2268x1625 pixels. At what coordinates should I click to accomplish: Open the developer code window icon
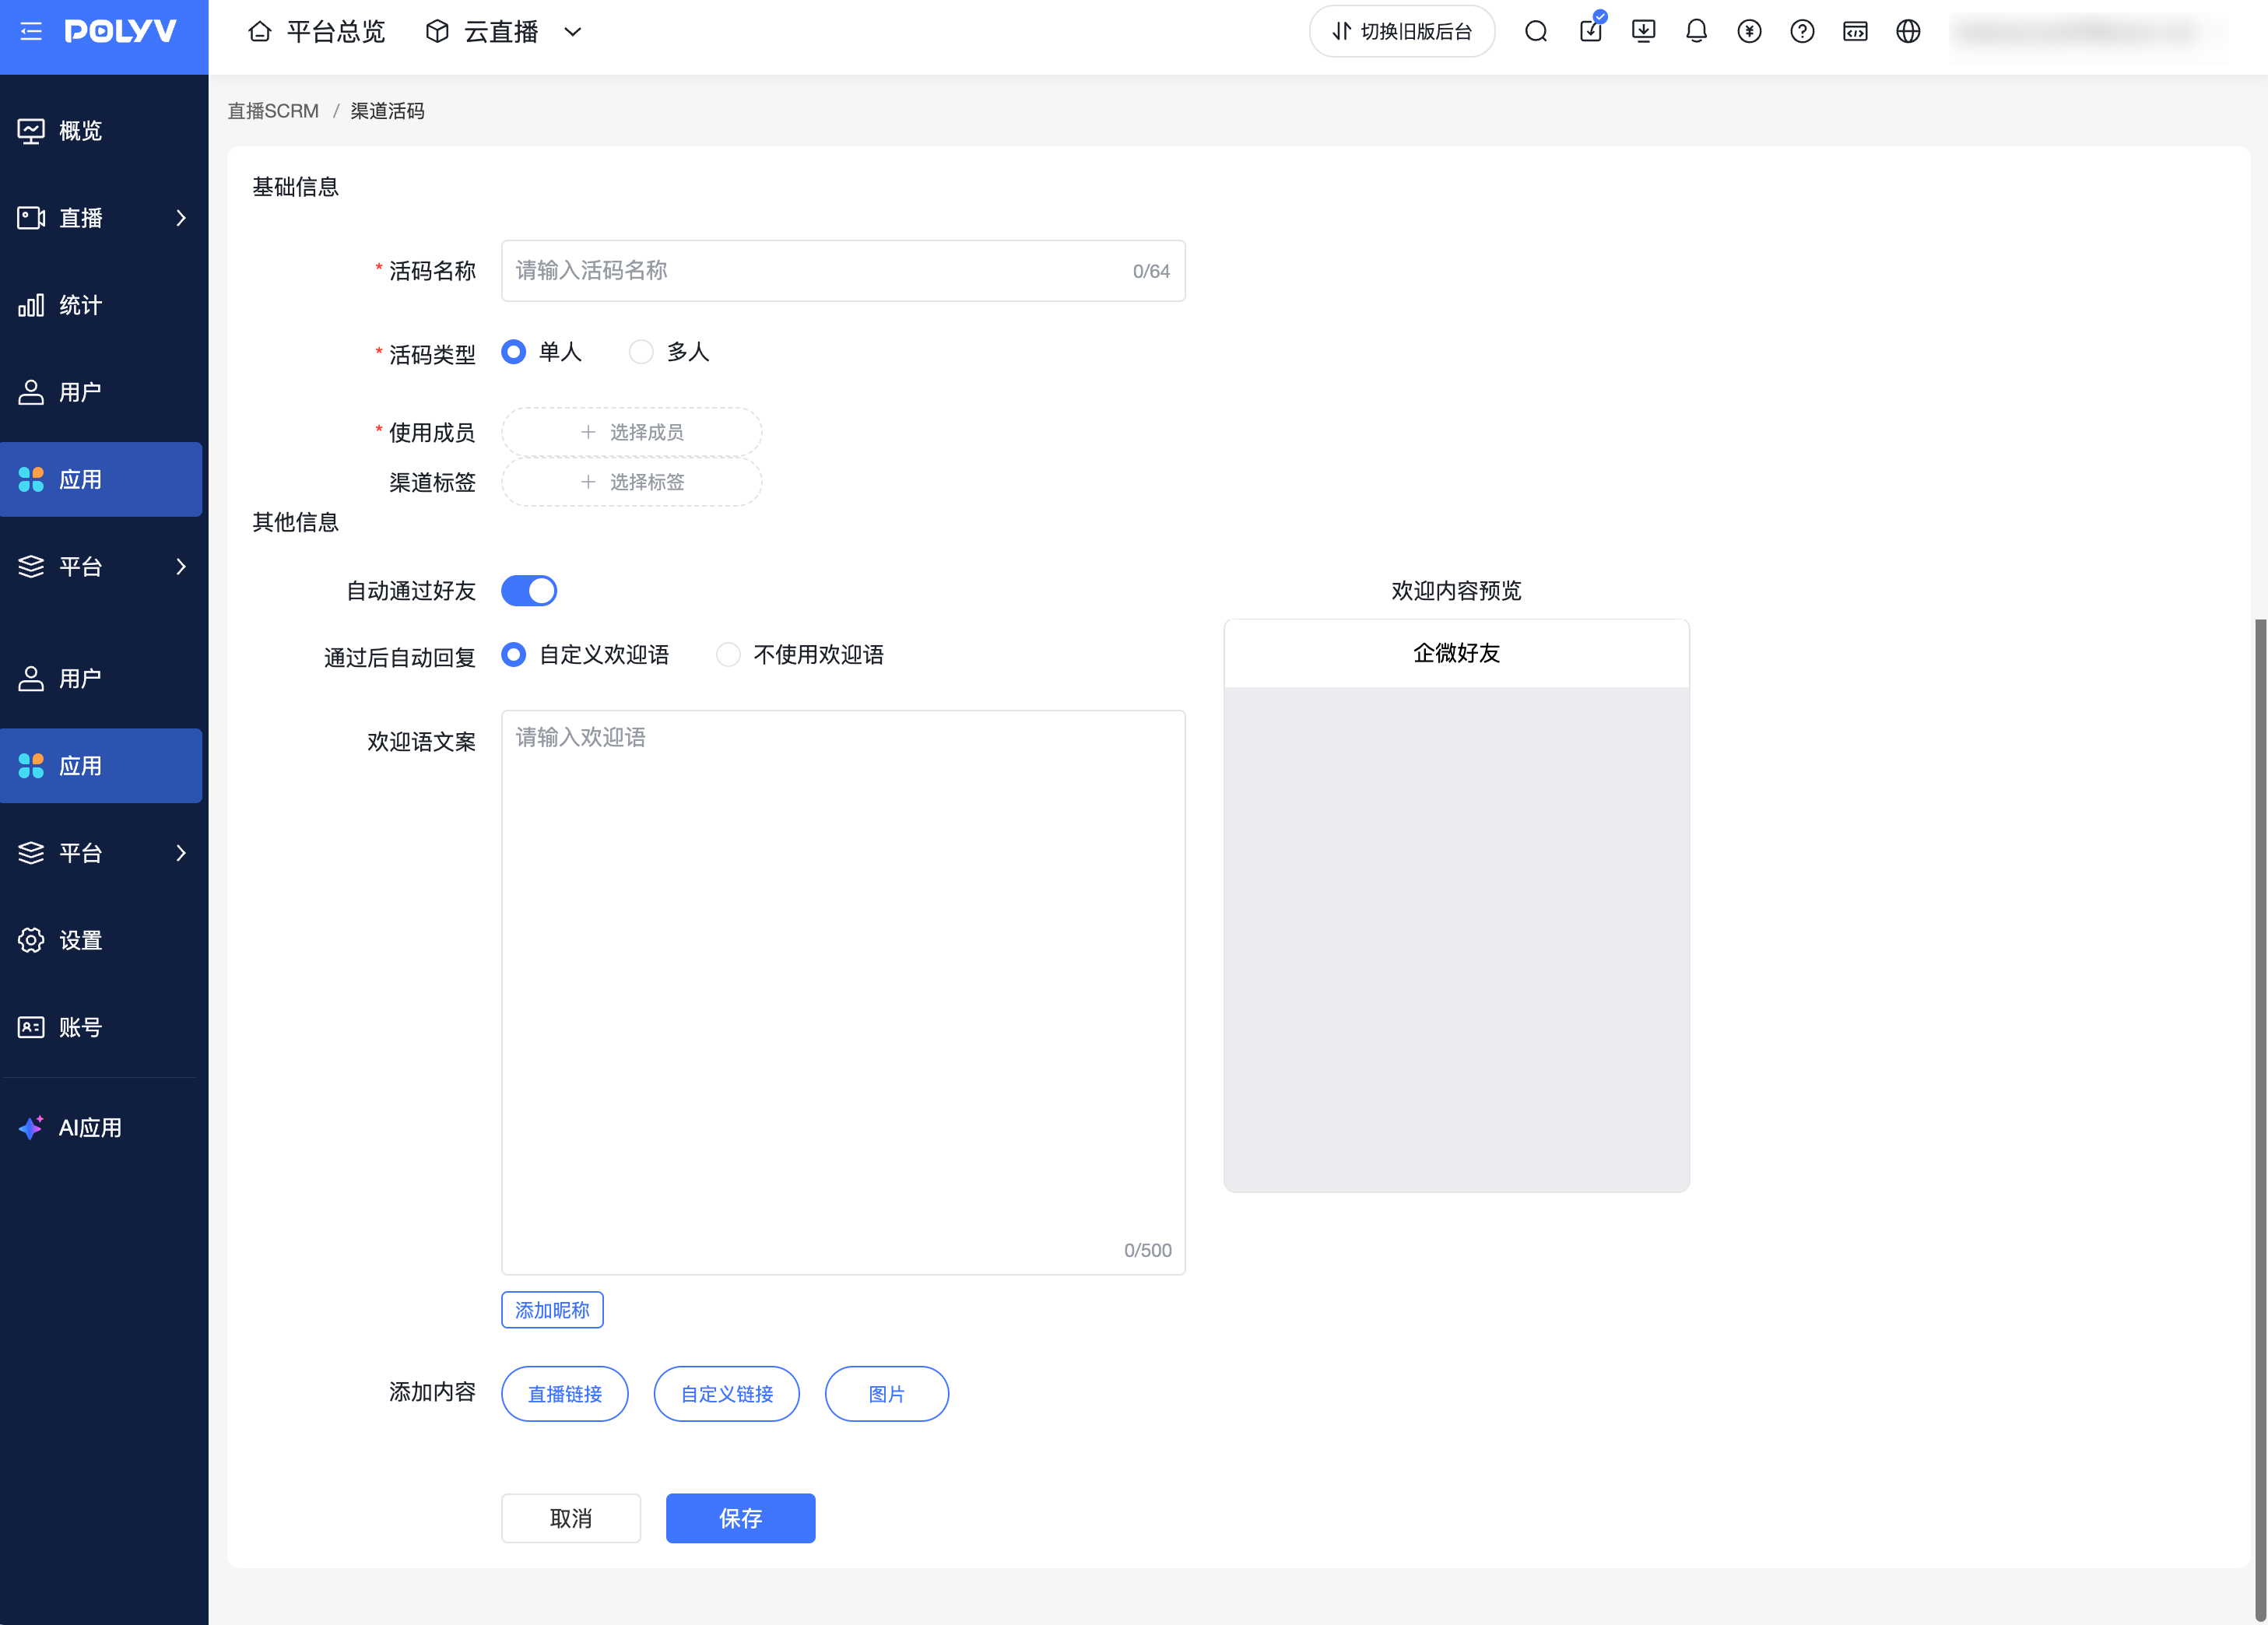coord(1855,31)
